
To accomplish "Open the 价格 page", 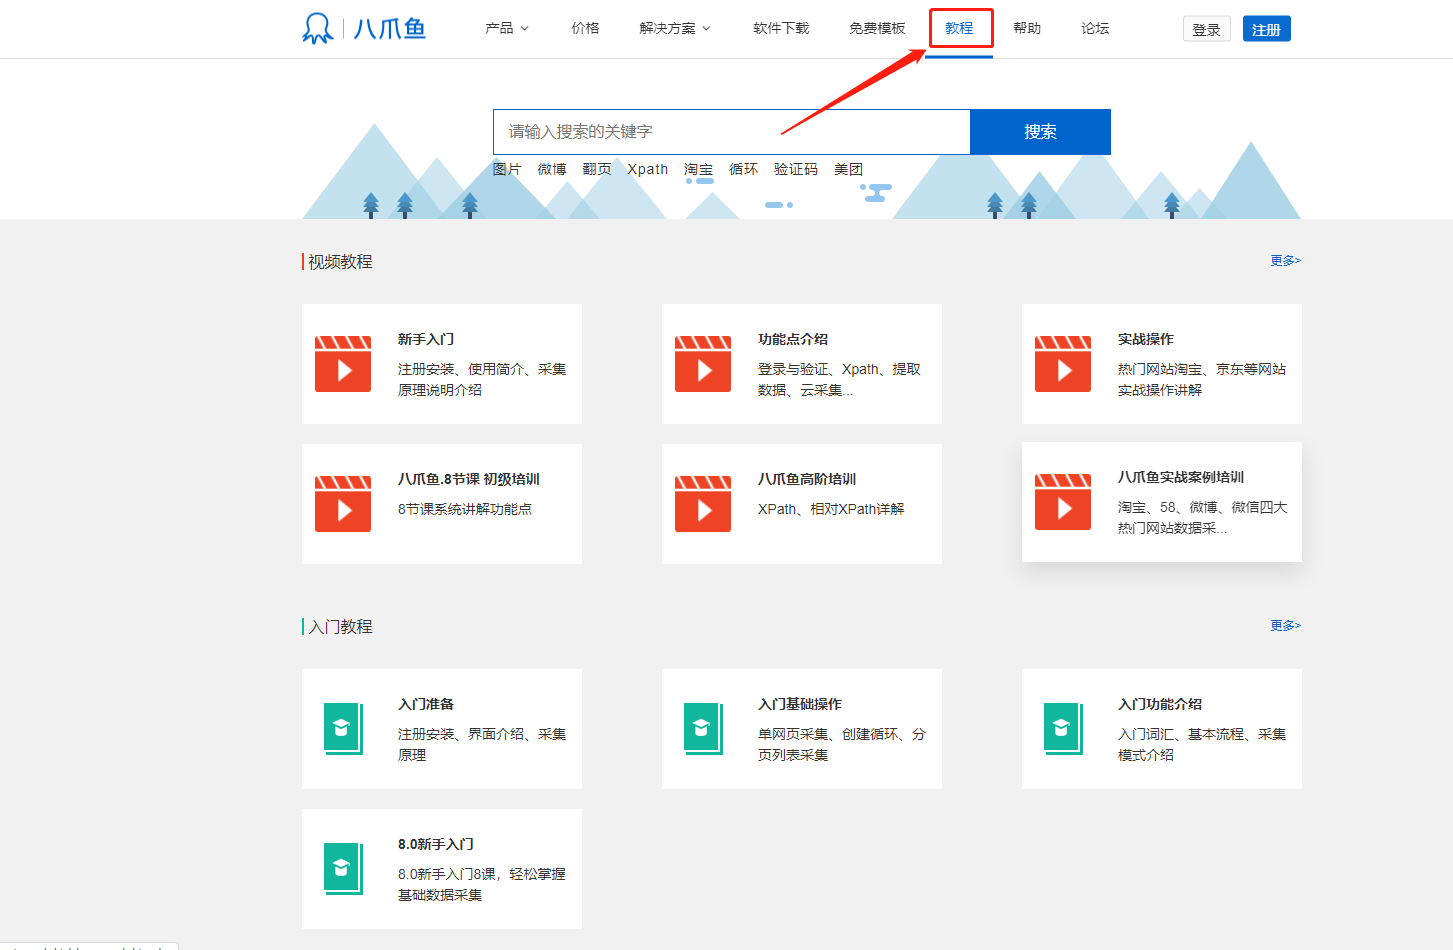I will click(x=585, y=28).
